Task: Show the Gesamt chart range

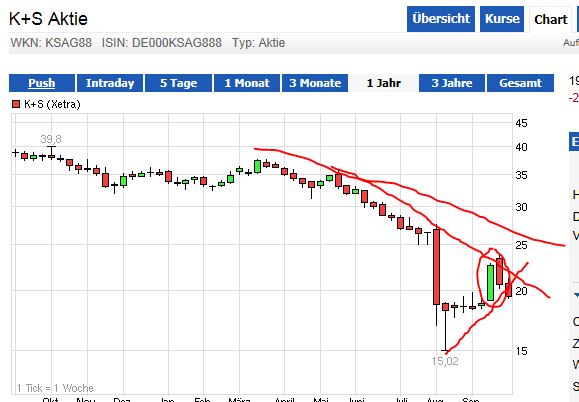Action: click(520, 83)
